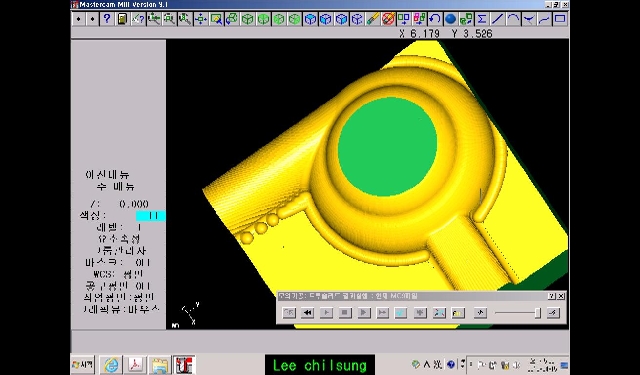The width and height of the screenshot is (640, 375).
Task: Choose the line drawing tool icon
Action: coord(497,19)
